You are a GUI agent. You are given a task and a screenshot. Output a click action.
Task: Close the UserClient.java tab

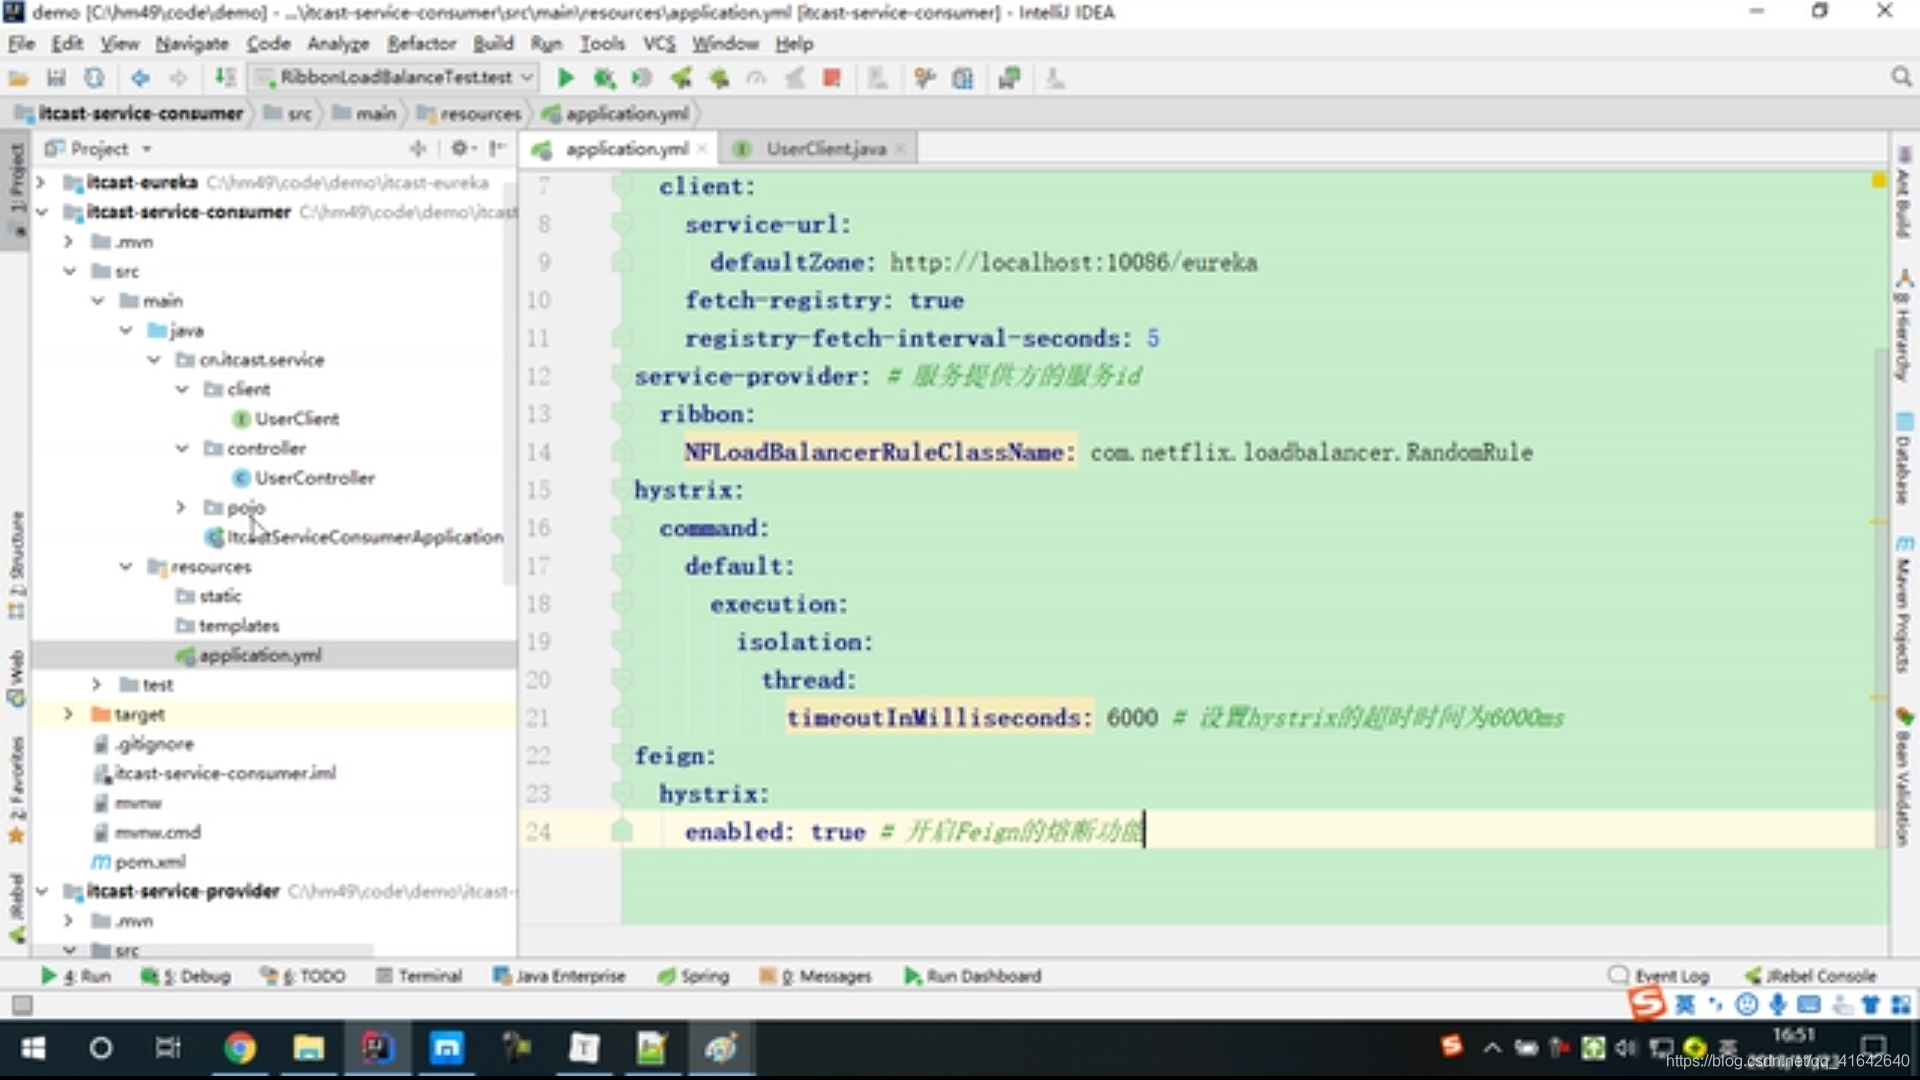900,148
